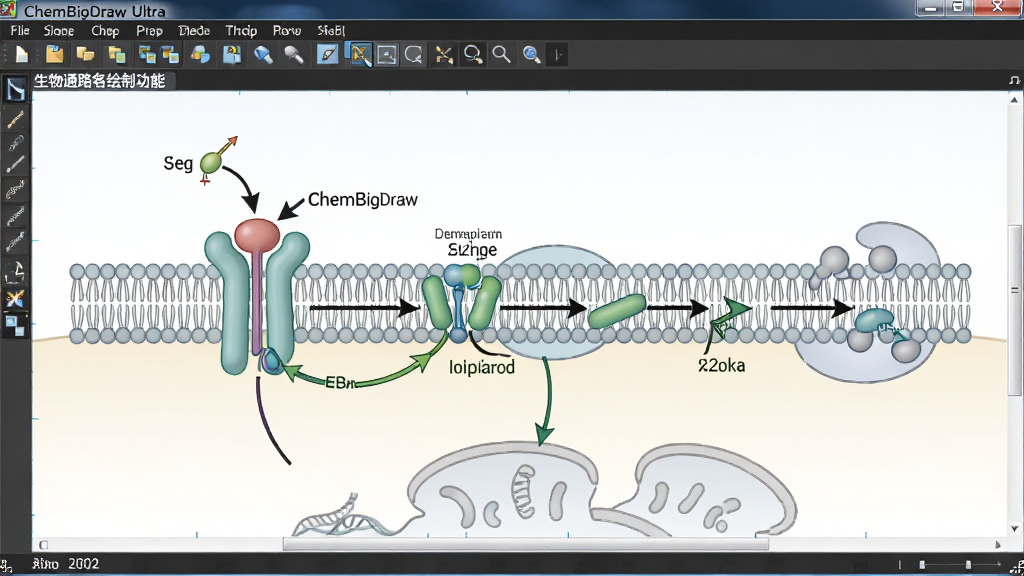The height and width of the screenshot is (576, 1024).
Task: Select the third chain tool in sidebar
Action: [x=15, y=242]
